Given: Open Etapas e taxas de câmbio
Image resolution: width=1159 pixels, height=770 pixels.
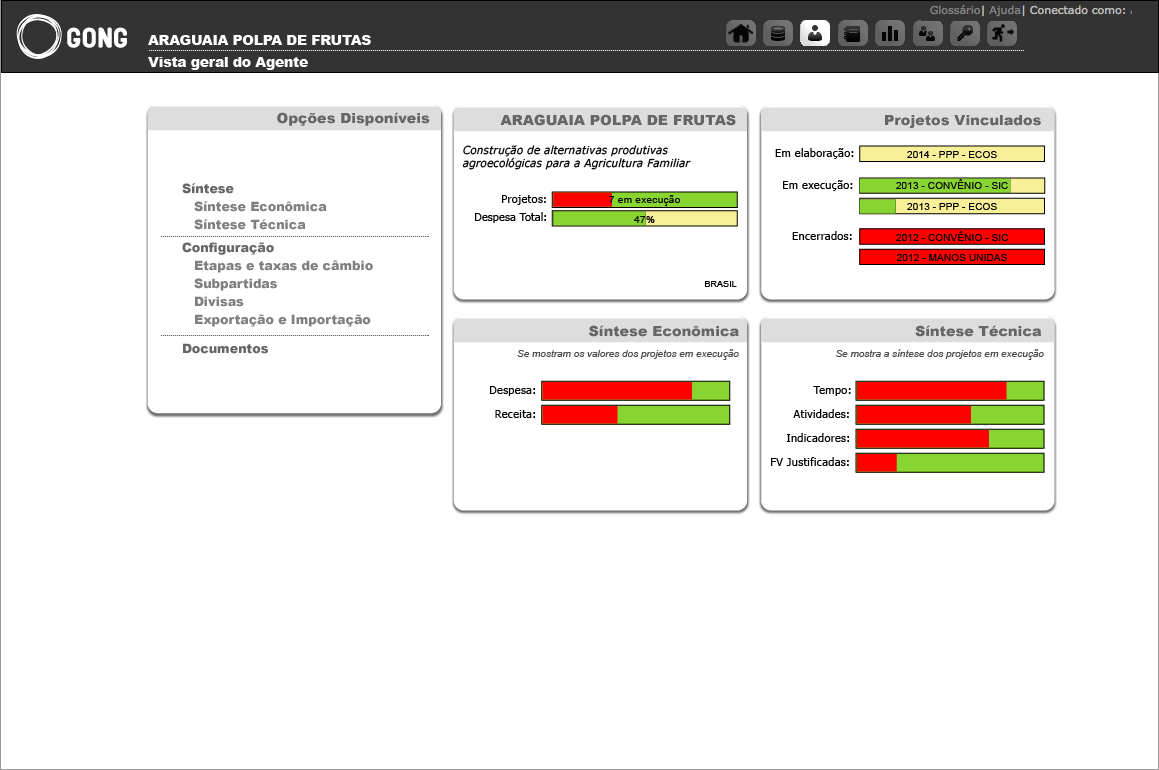Looking at the screenshot, I should click(x=283, y=266).
